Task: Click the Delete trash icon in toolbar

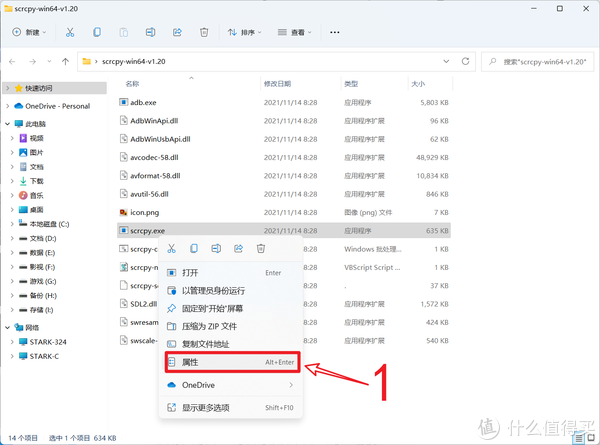Action: (204, 33)
